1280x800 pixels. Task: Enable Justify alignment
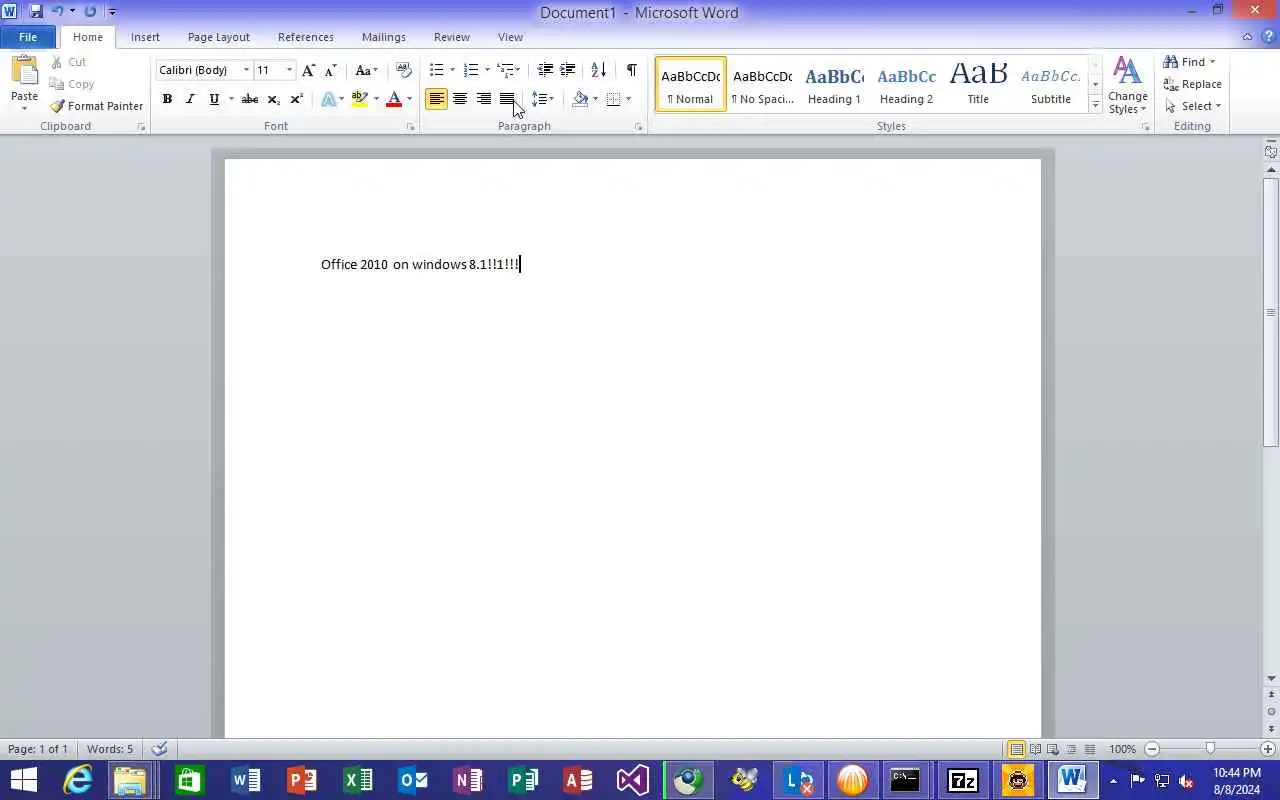coord(507,99)
